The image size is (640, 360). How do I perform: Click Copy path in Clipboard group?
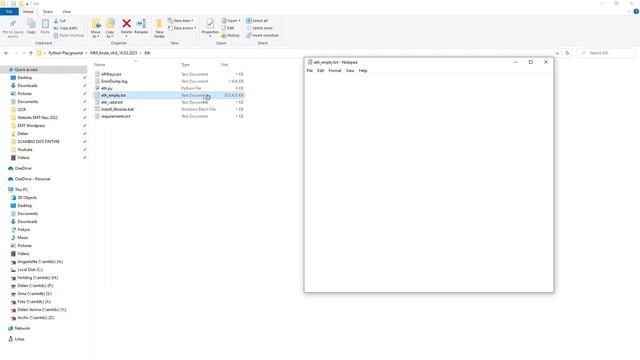coord(65,28)
